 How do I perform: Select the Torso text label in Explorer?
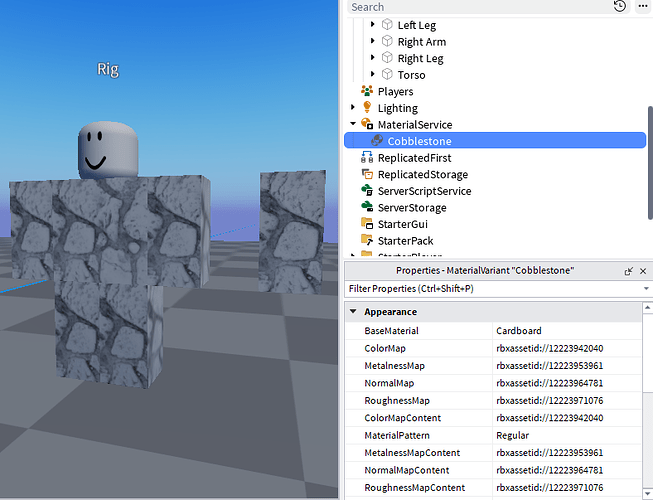click(x=411, y=75)
